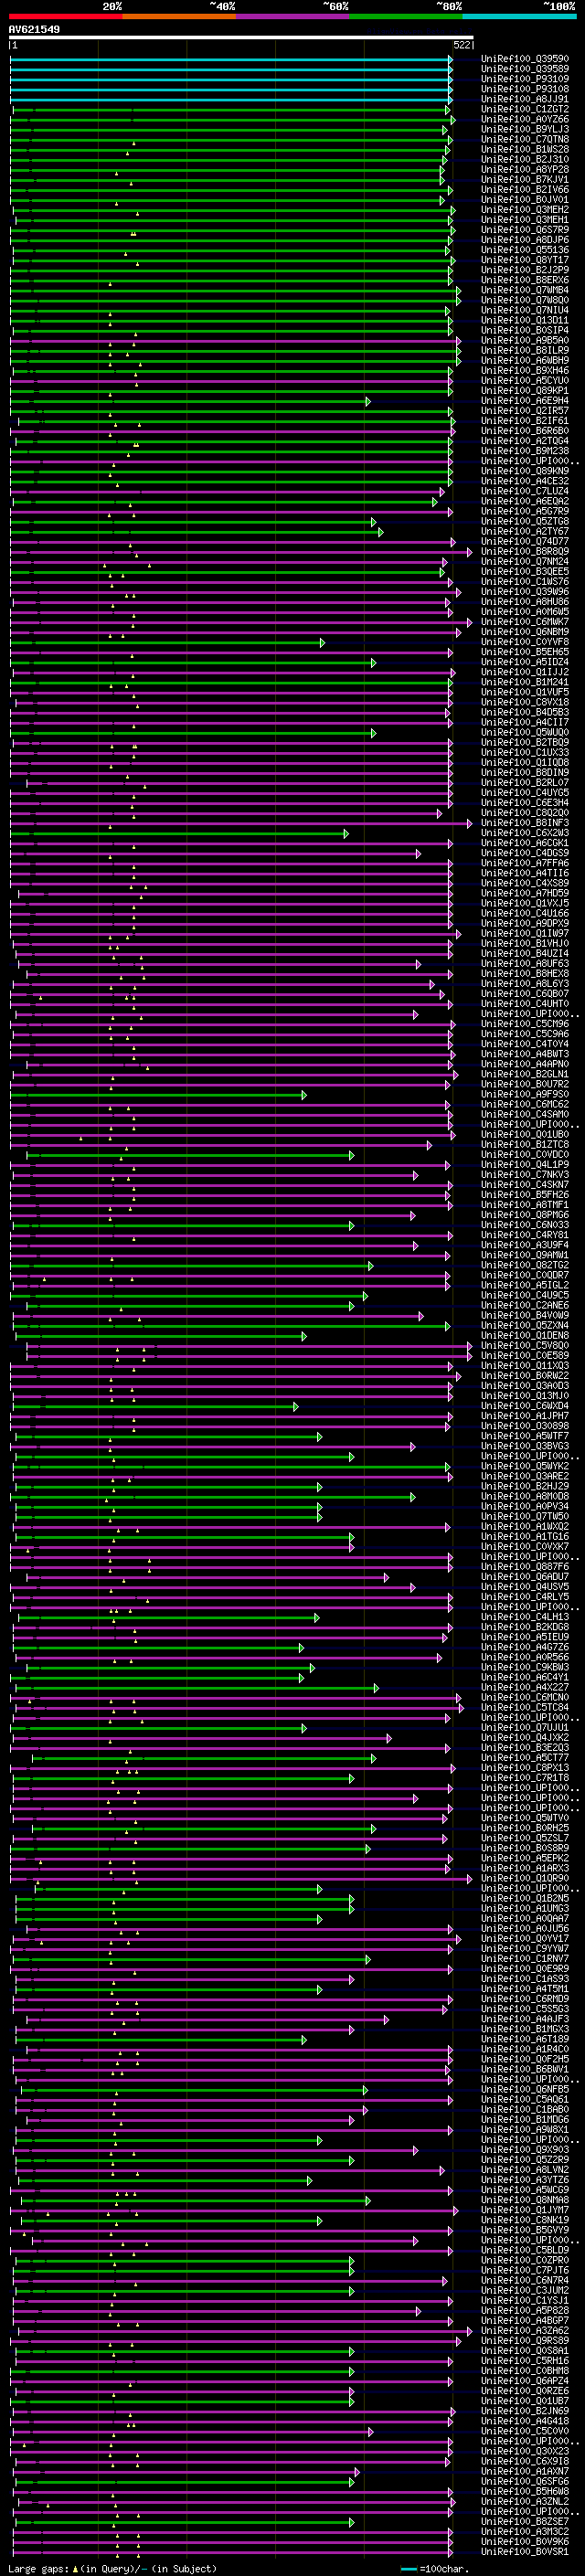Click the red ~20% identity legend bar
This screenshot has height=2576, width=585.
tap(65, 16)
